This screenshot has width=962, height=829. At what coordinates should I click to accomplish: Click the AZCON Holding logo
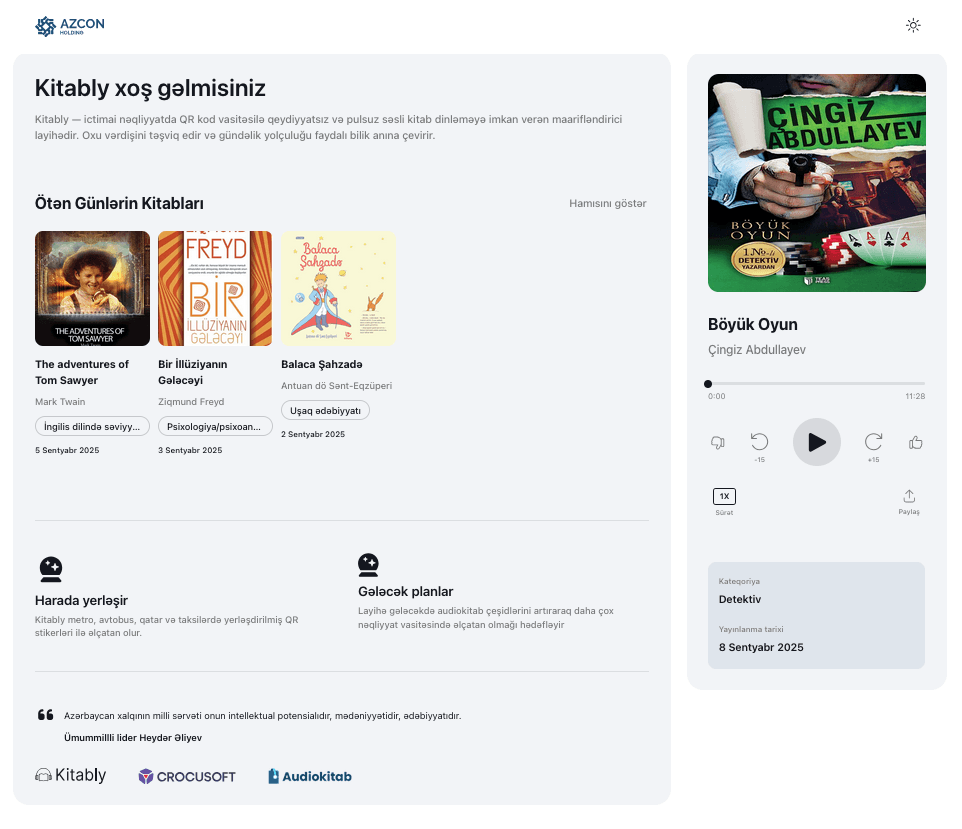coord(69,26)
